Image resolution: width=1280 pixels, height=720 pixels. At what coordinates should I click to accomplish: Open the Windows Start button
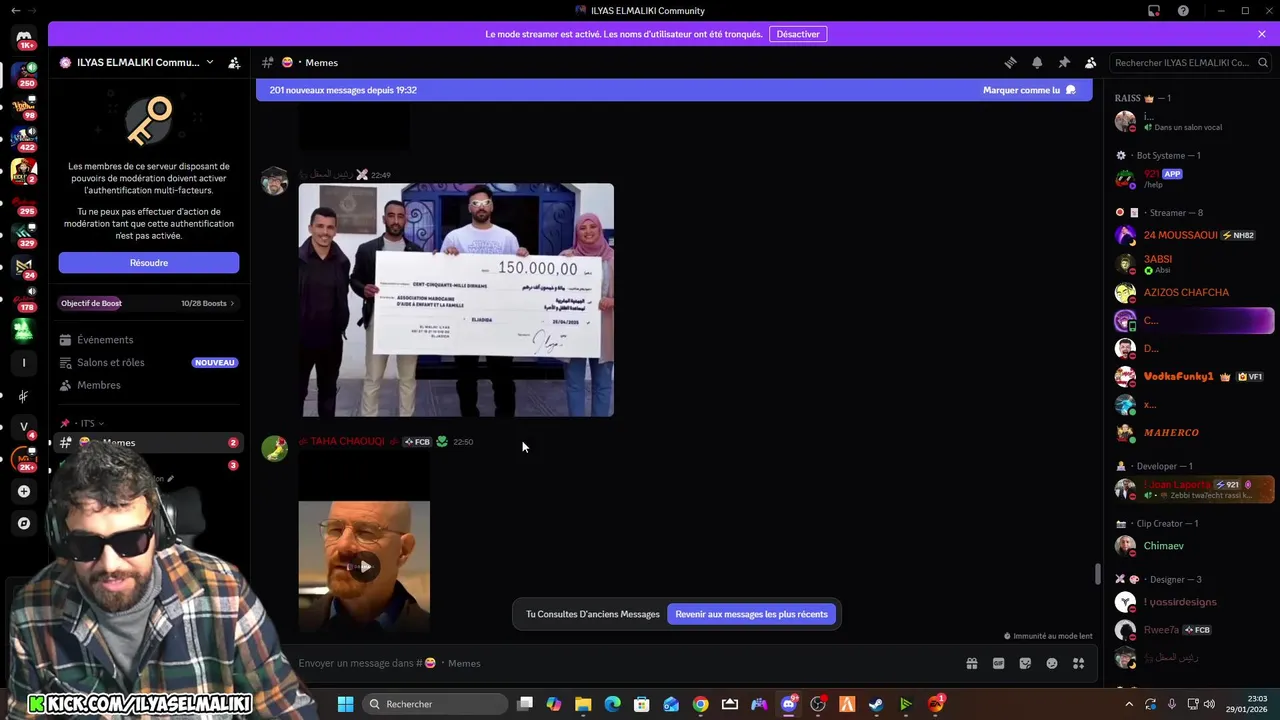[345, 704]
